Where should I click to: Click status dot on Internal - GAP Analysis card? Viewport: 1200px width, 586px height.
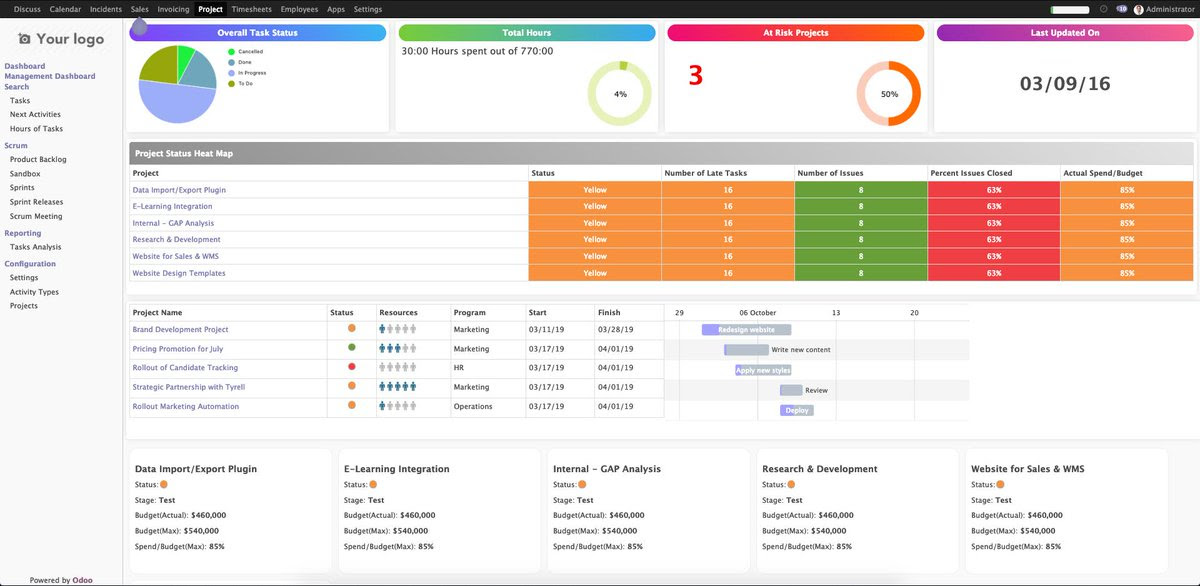[x=582, y=484]
